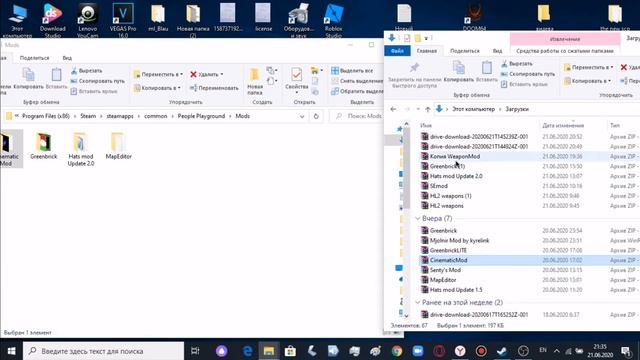Click Rename (Переименовать) in the Mods window

[214, 88]
